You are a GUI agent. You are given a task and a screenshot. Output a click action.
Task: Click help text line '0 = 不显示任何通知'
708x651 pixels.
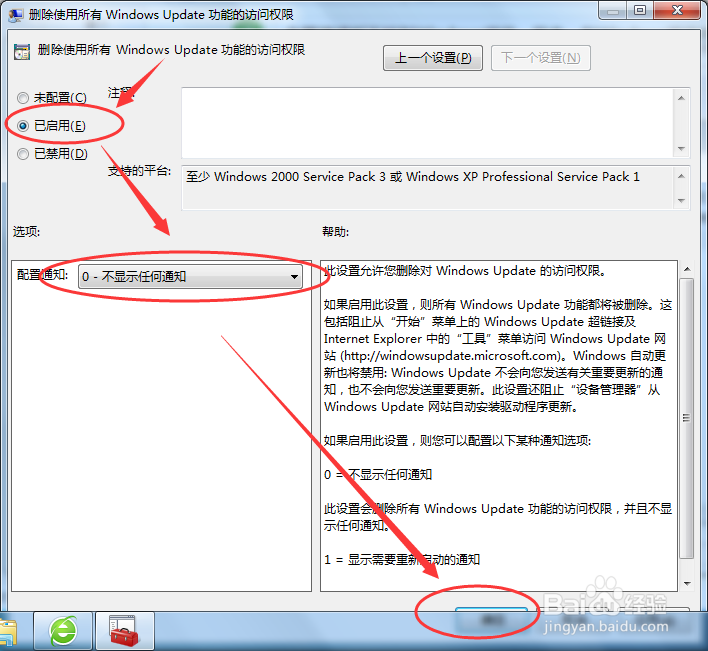tap(378, 474)
